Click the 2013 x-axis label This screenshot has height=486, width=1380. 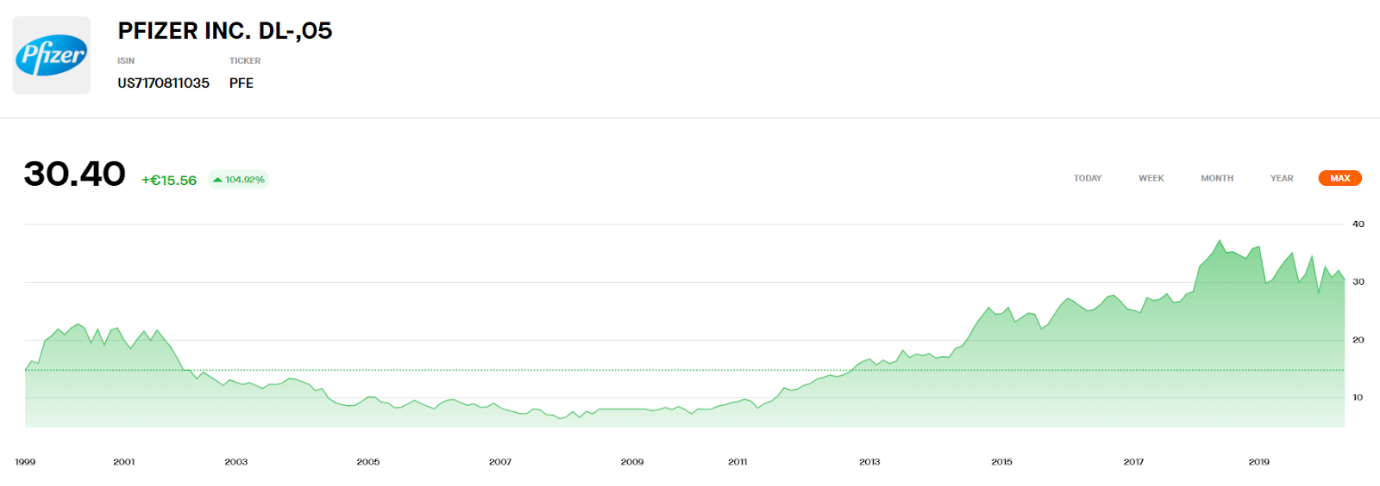pyautogui.click(x=869, y=462)
